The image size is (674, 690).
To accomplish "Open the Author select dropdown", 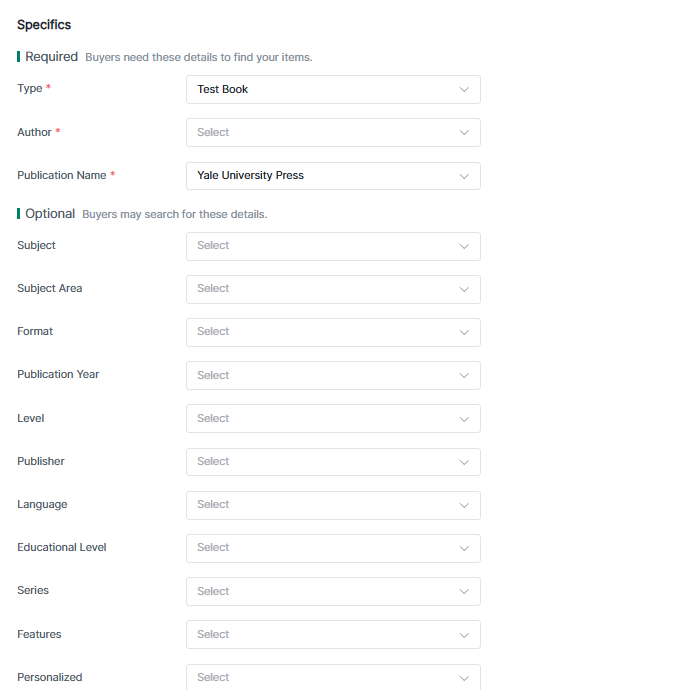I will tap(332, 132).
